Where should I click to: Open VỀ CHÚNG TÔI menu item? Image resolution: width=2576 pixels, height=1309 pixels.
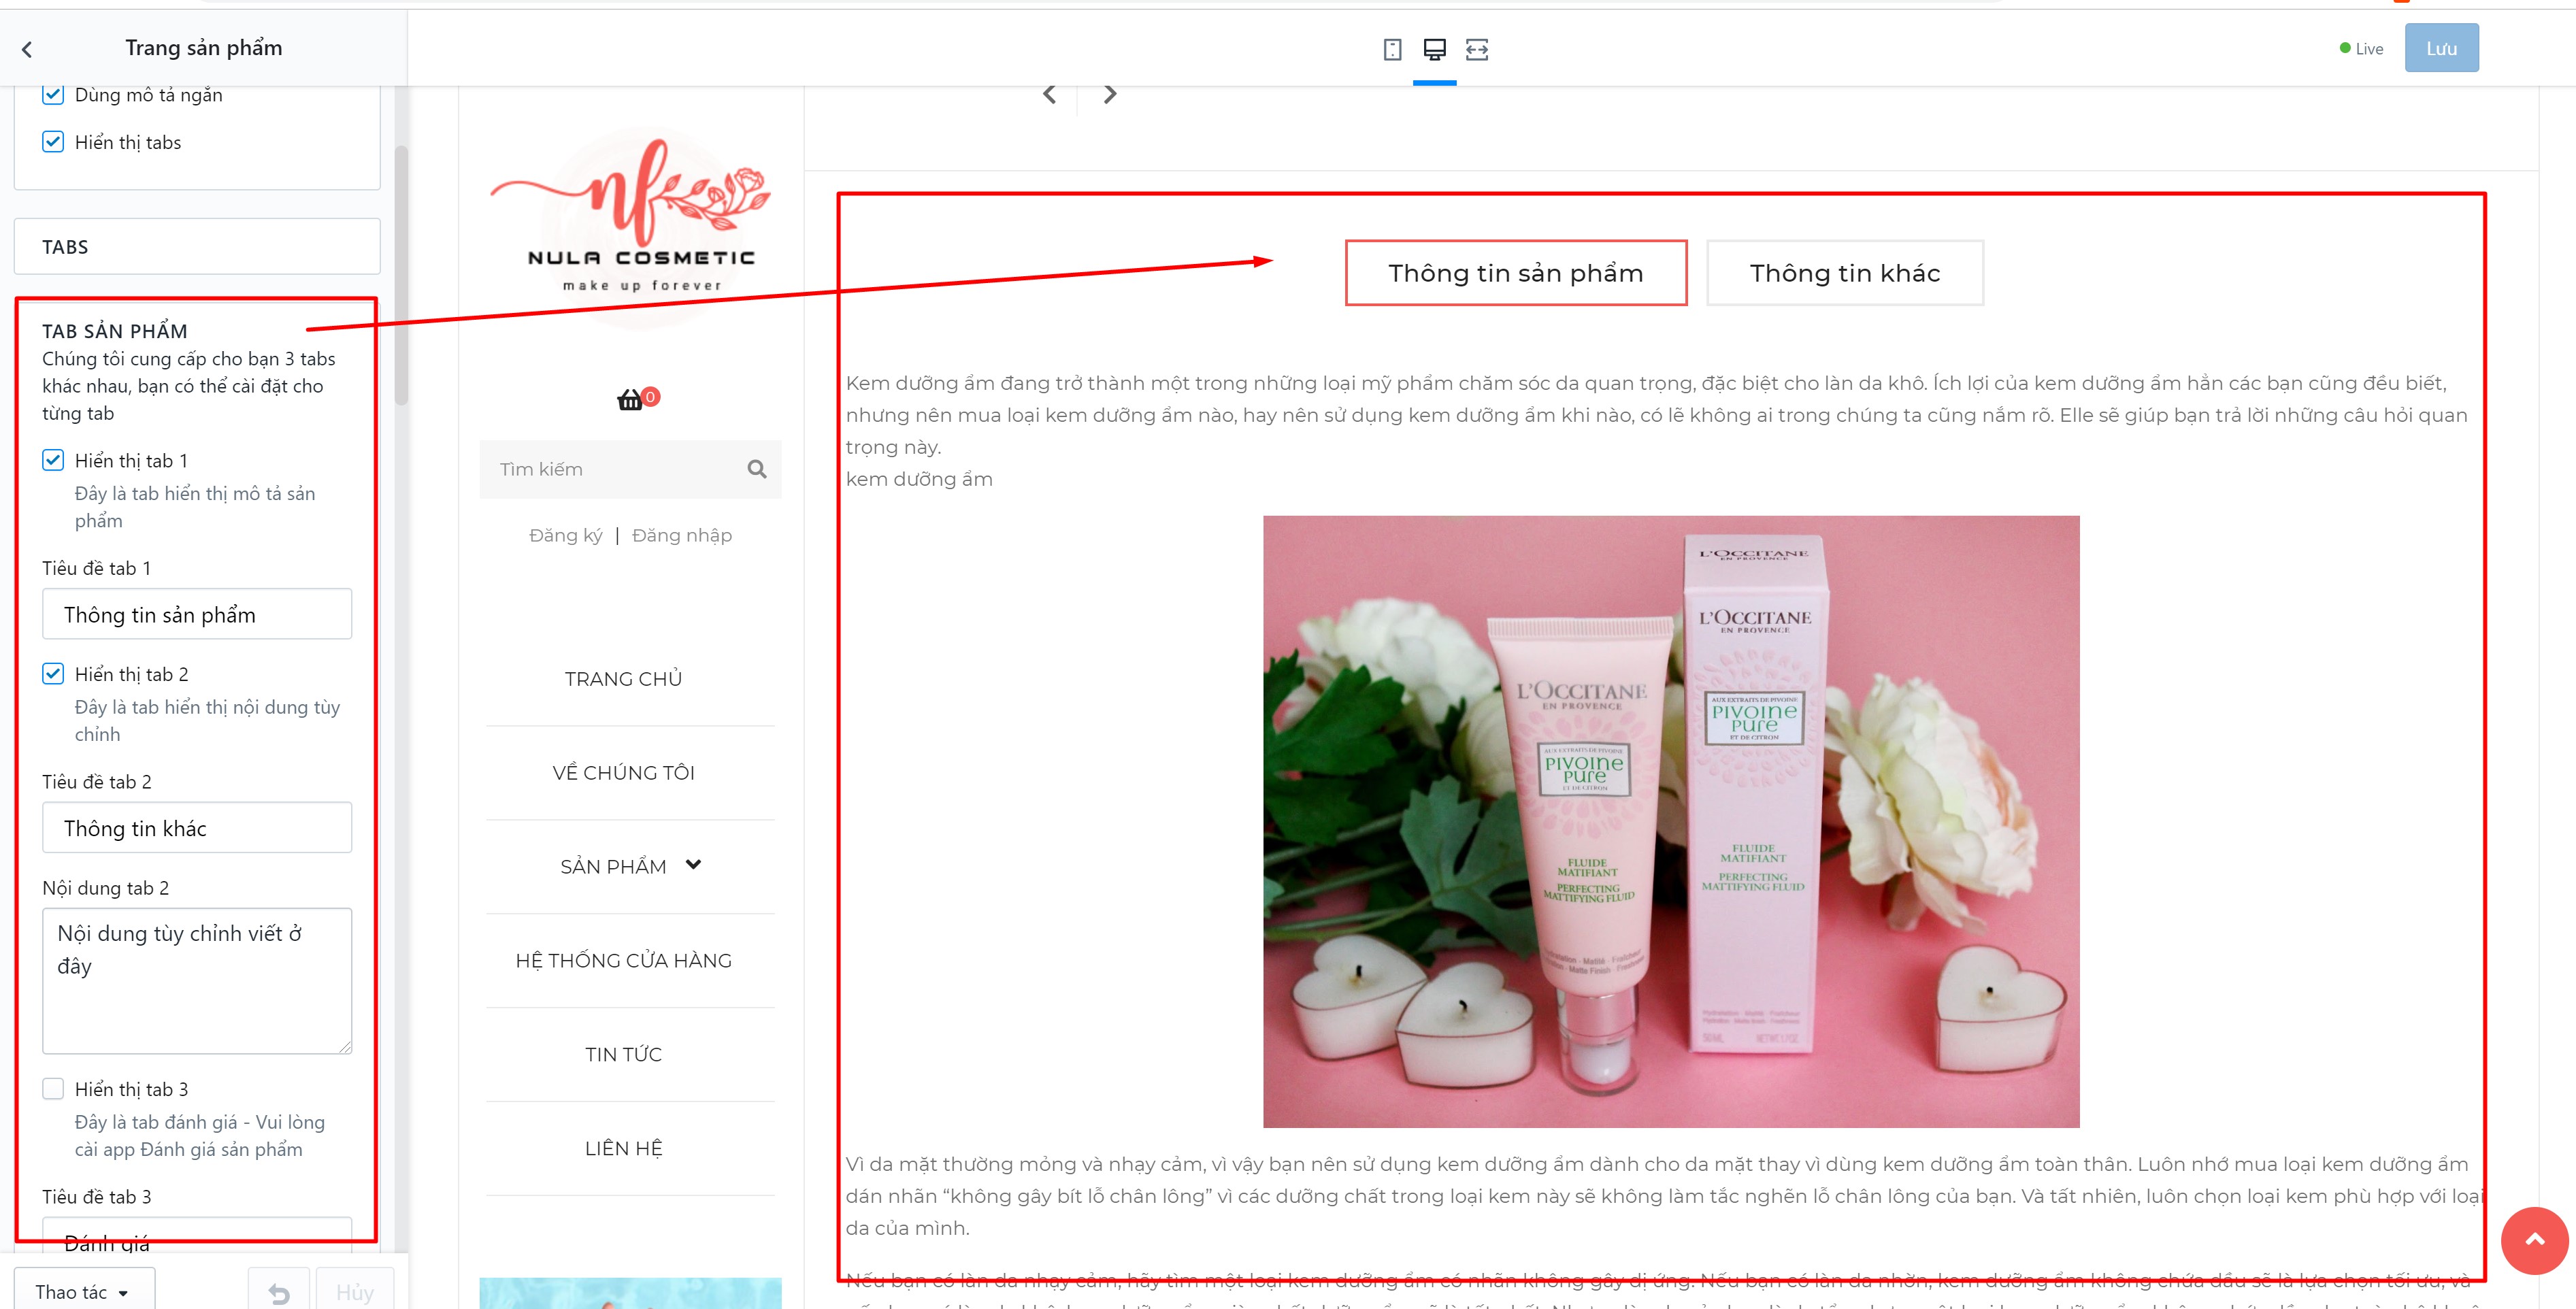coord(623,773)
